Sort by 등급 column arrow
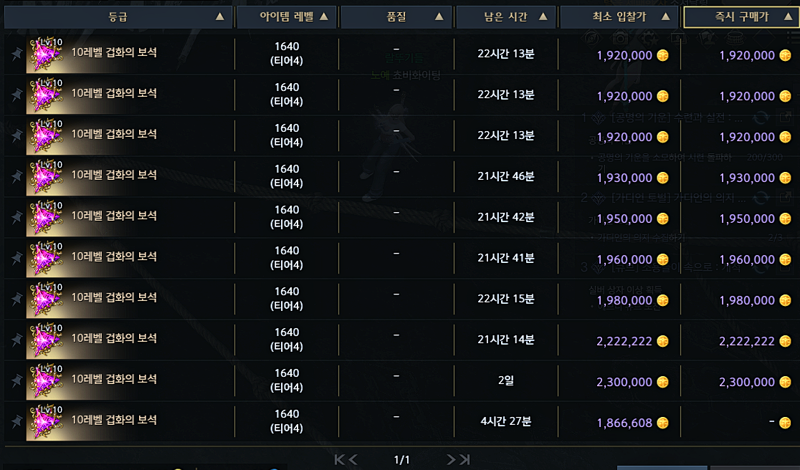800x470 pixels. (x=220, y=17)
